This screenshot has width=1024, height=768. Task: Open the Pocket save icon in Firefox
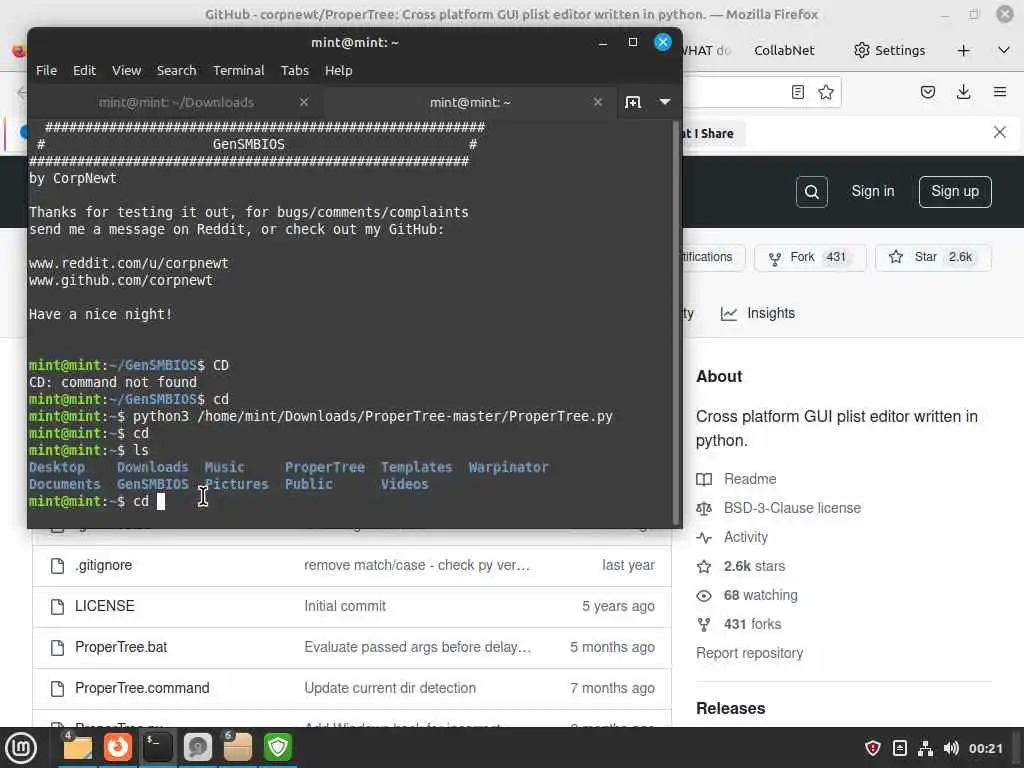pyautogui.click(x=927, y=92)
